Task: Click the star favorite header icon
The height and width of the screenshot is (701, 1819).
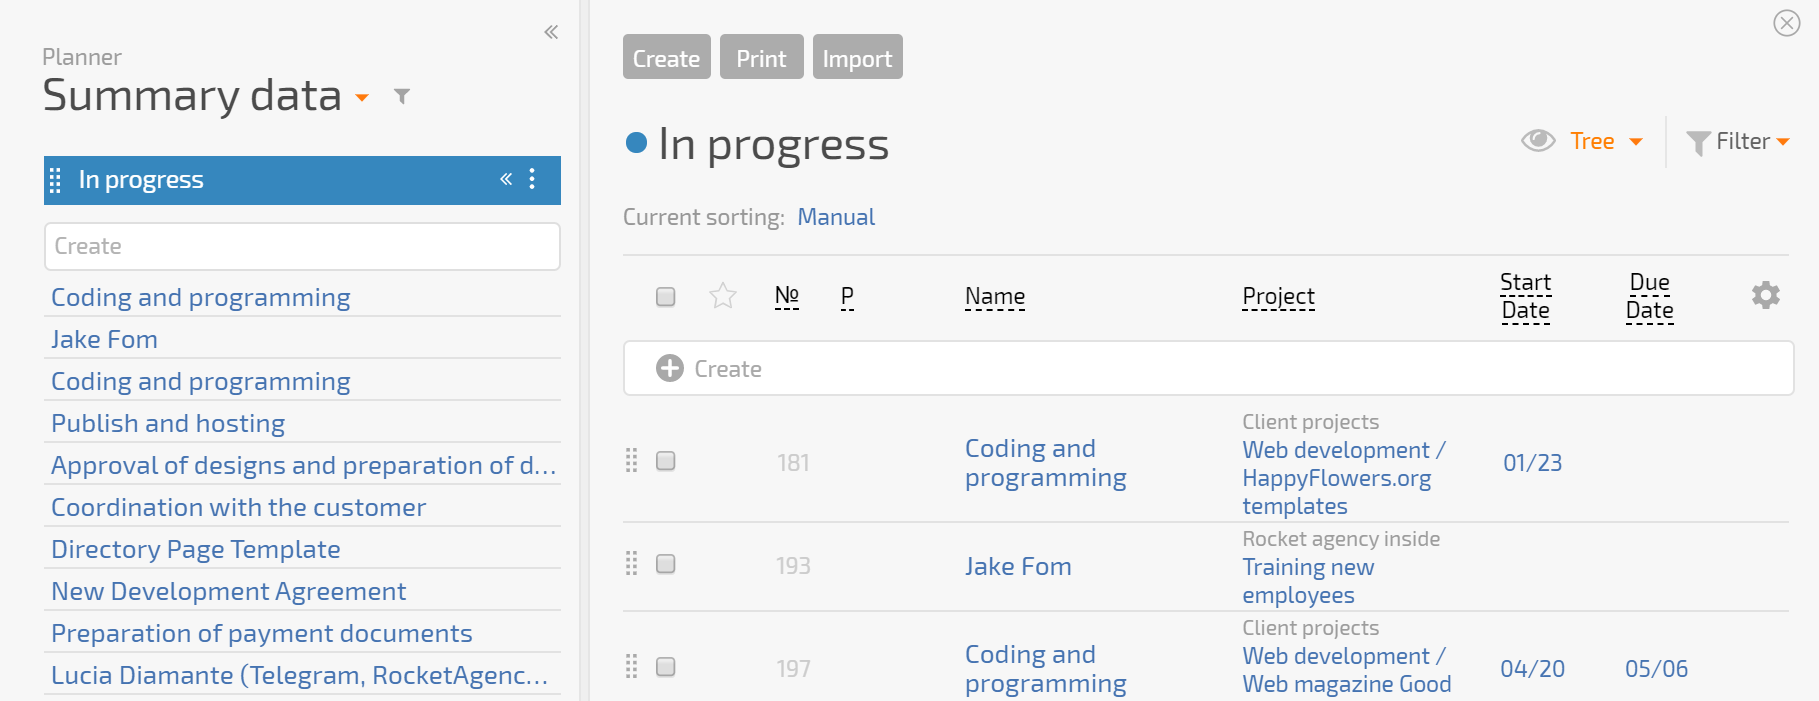Action: click(x=723, y=296)
